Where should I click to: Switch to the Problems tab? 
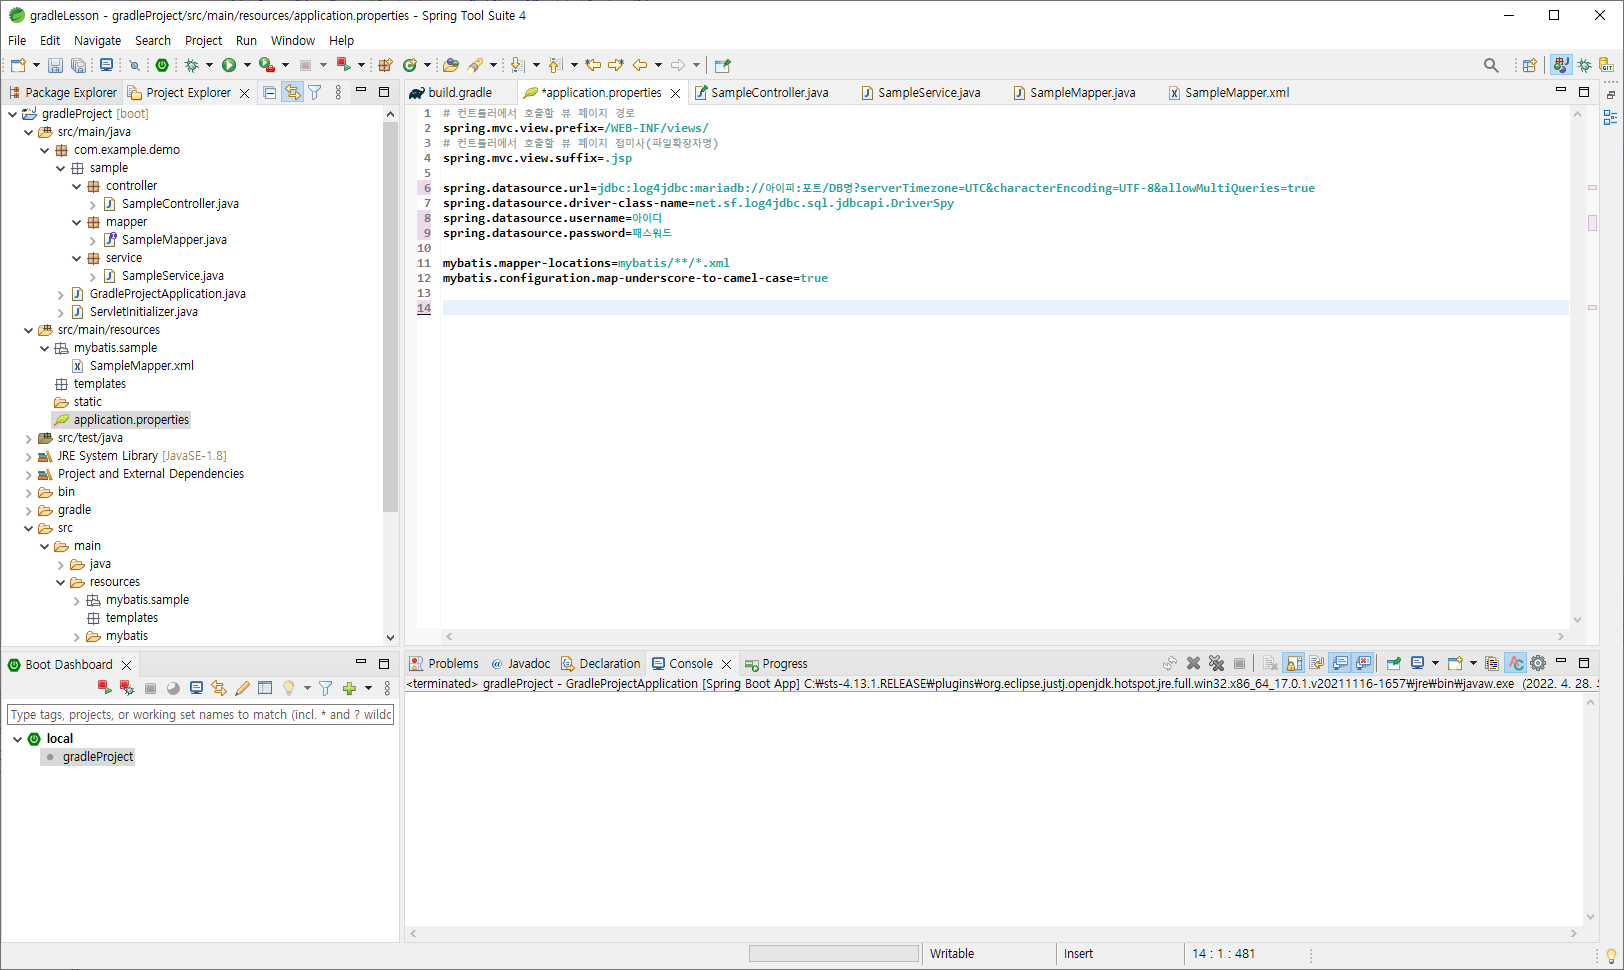[444, 663]
